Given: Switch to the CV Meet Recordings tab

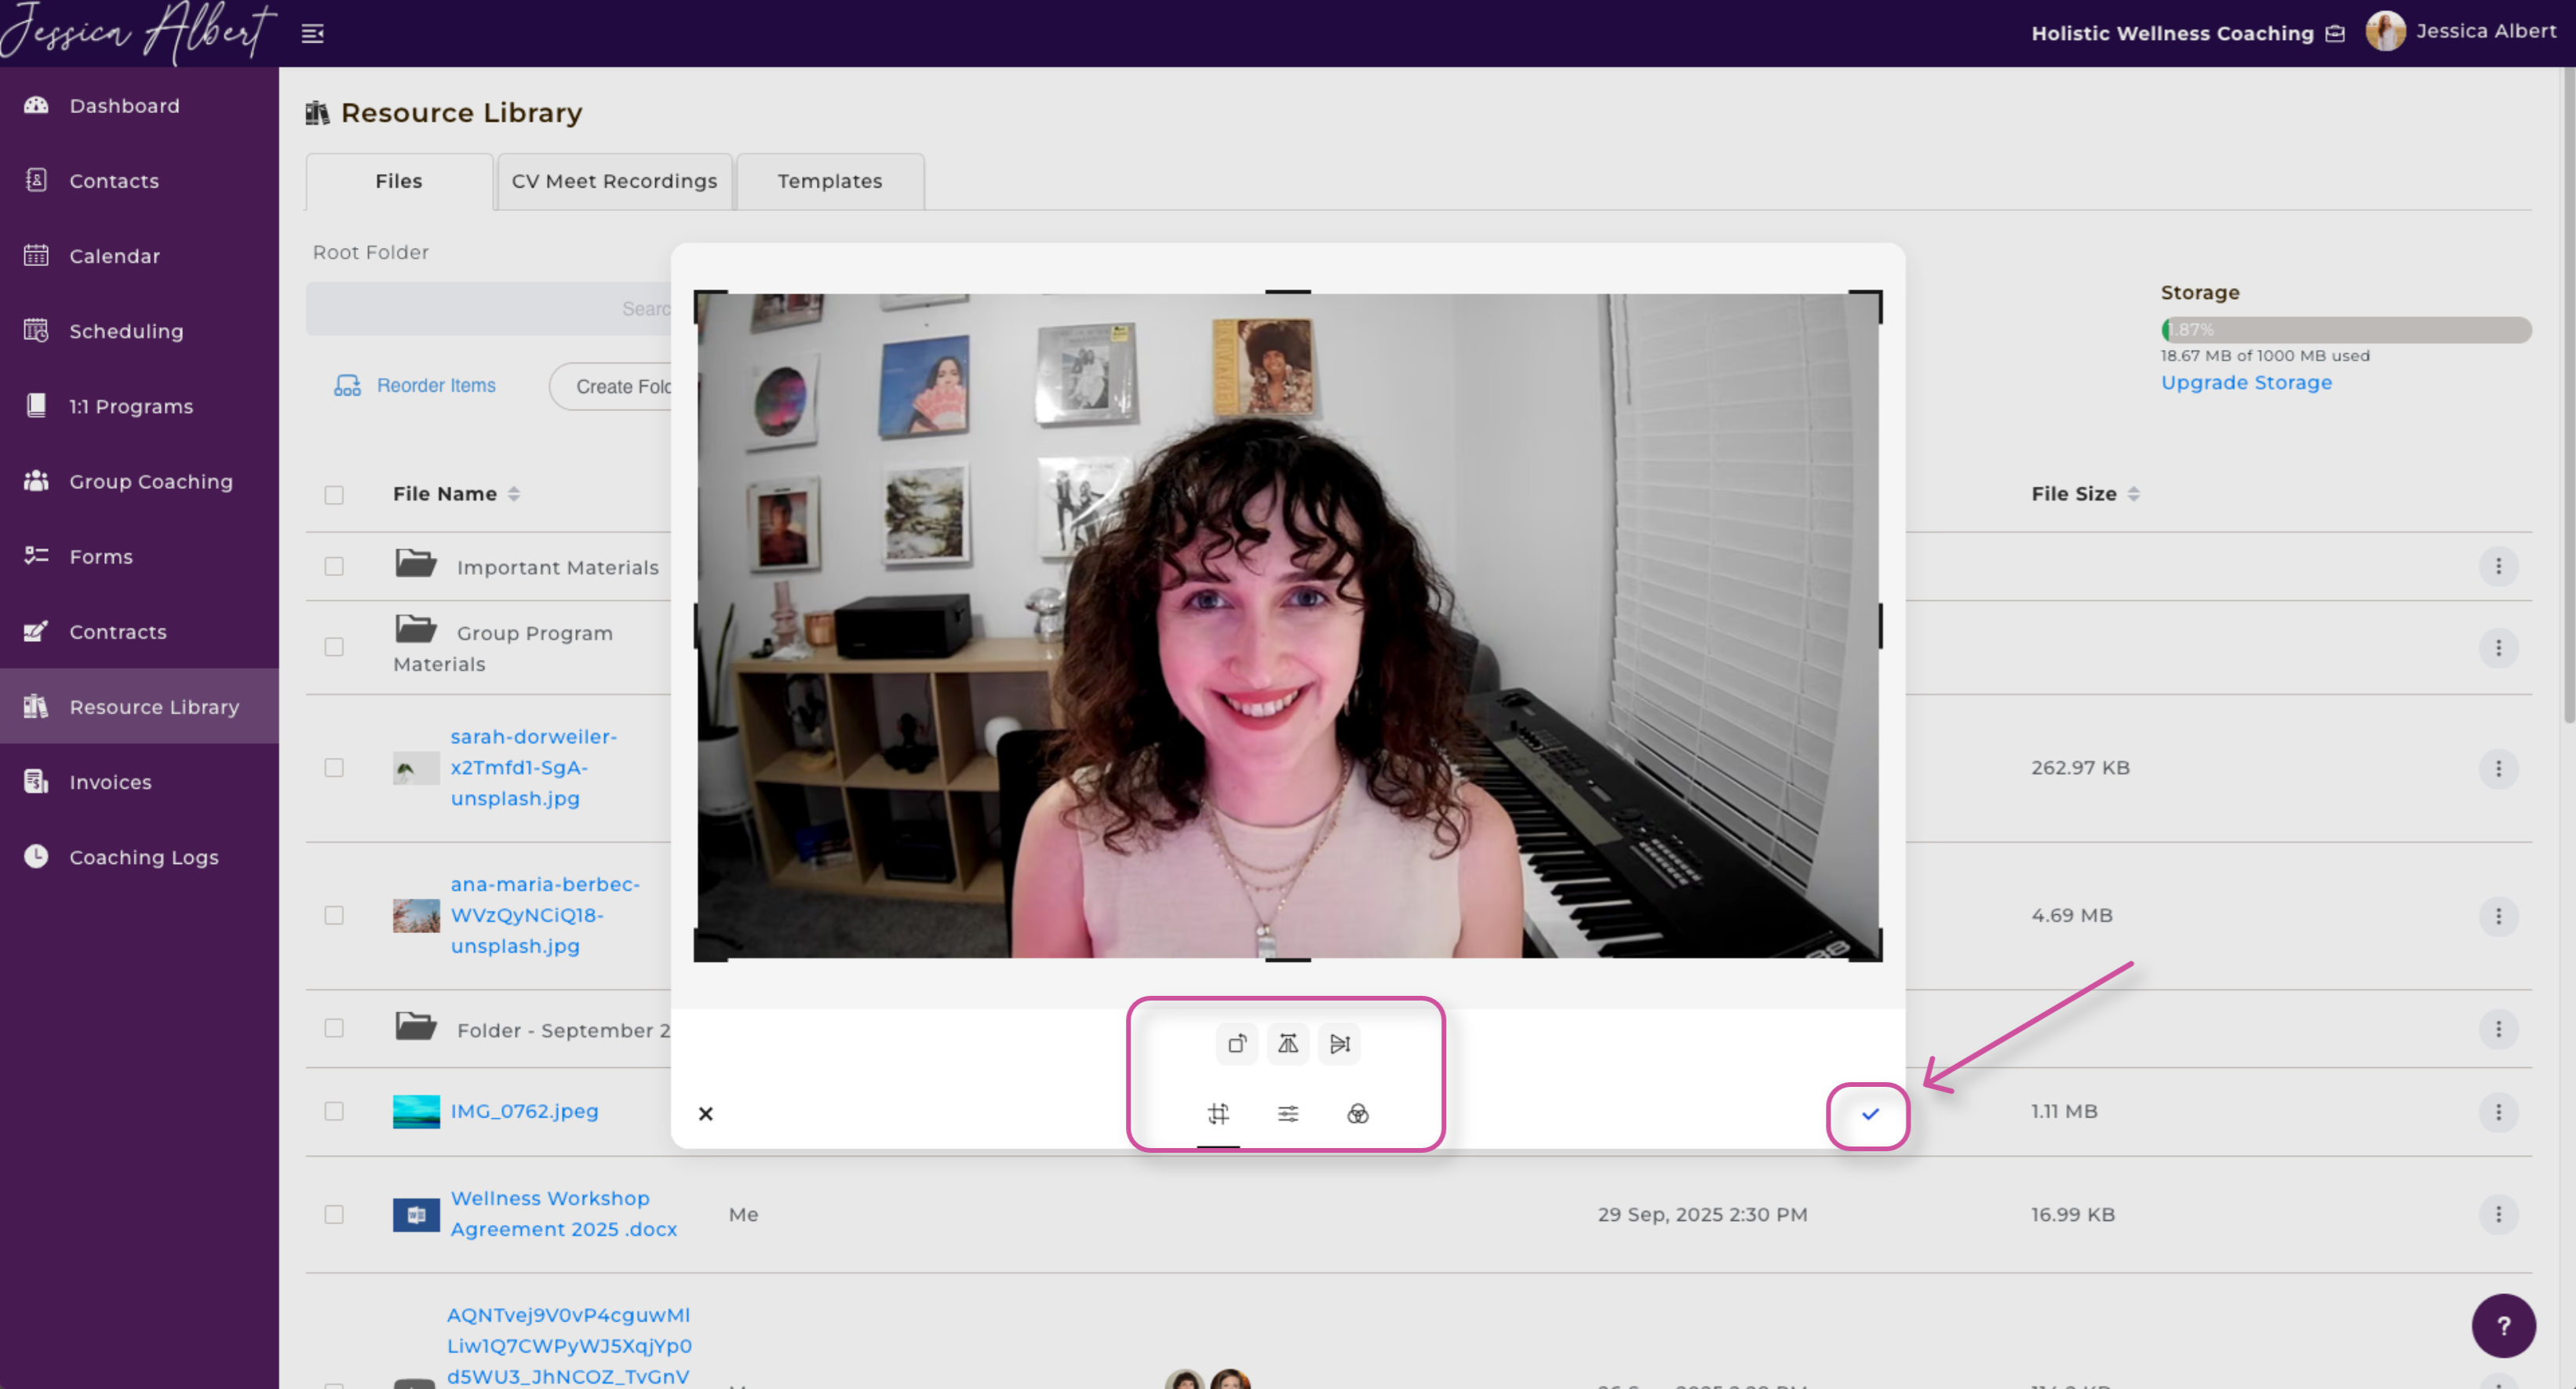Looking at the screenshot, I should (614, 181).
